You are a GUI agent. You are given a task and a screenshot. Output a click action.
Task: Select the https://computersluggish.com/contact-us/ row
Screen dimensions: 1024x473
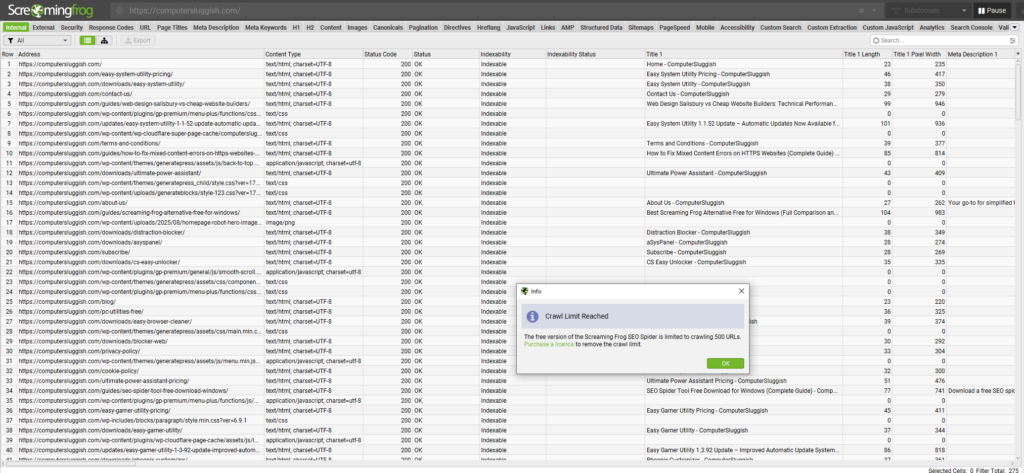click(140, 94)
